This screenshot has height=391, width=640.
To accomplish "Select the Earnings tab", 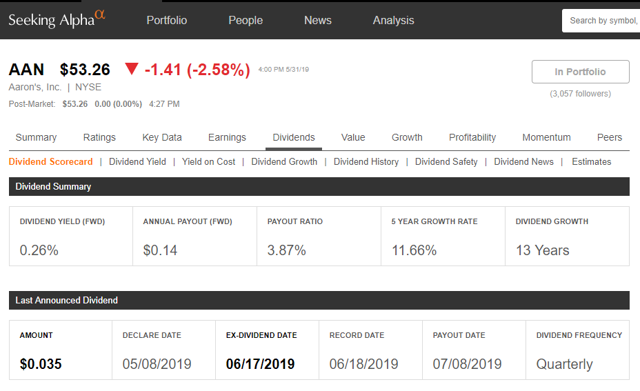I will click(x=227, y=138).
